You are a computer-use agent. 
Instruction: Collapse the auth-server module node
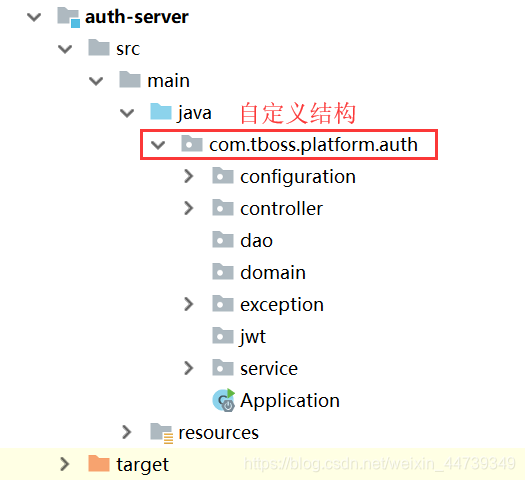coord(34,17)
